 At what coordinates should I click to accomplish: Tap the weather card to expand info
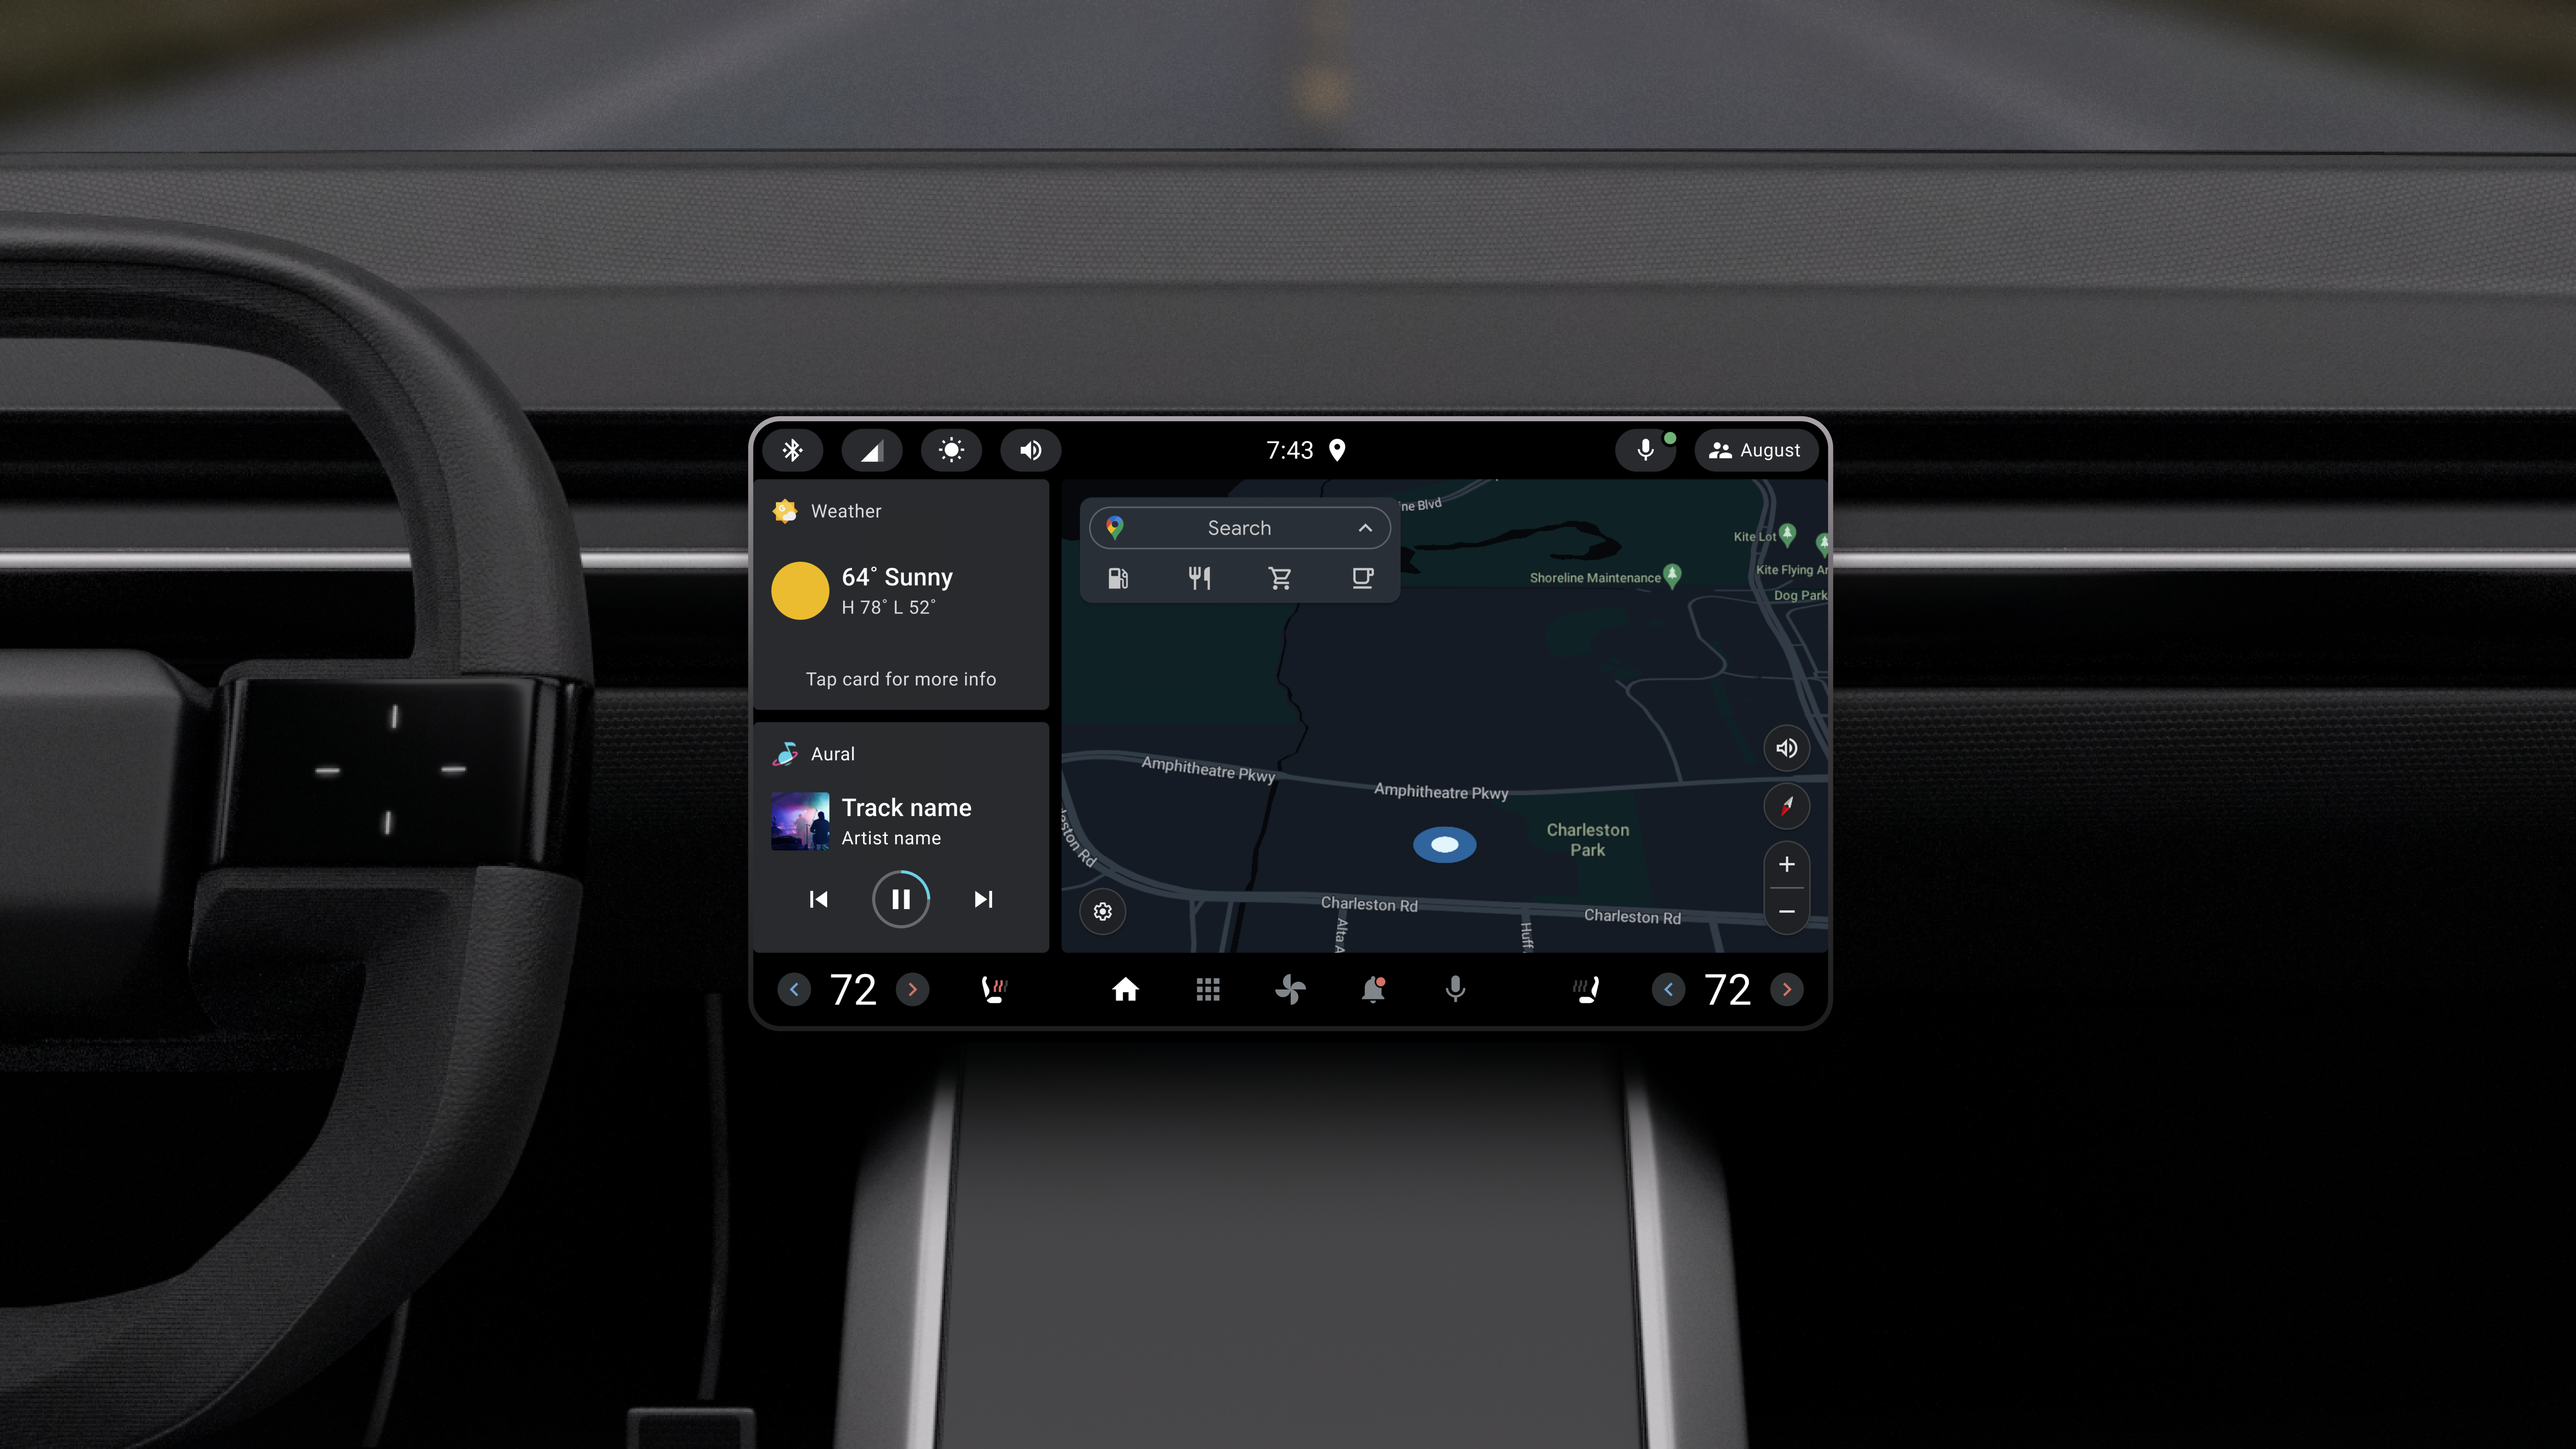[x=901, y=593]
